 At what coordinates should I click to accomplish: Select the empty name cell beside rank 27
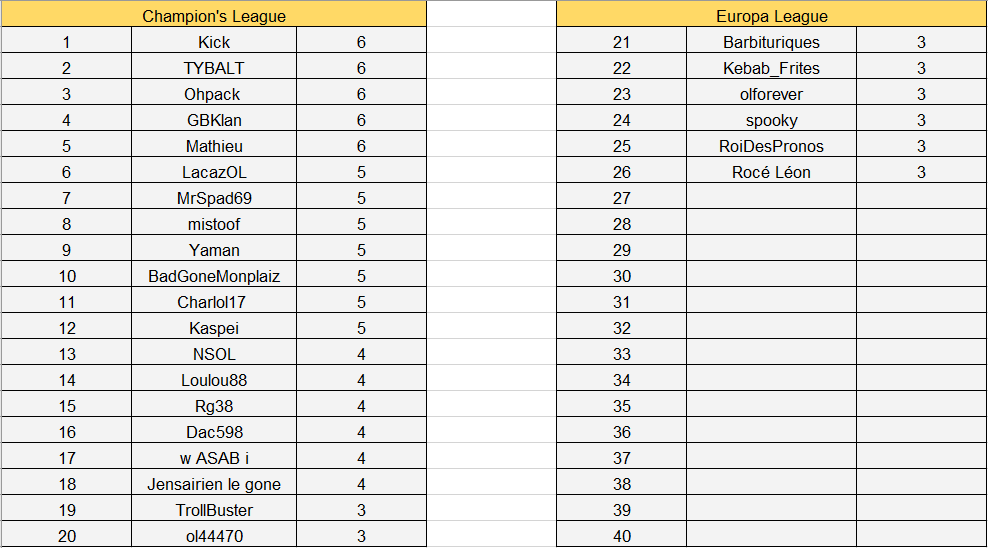pos(771,198)
